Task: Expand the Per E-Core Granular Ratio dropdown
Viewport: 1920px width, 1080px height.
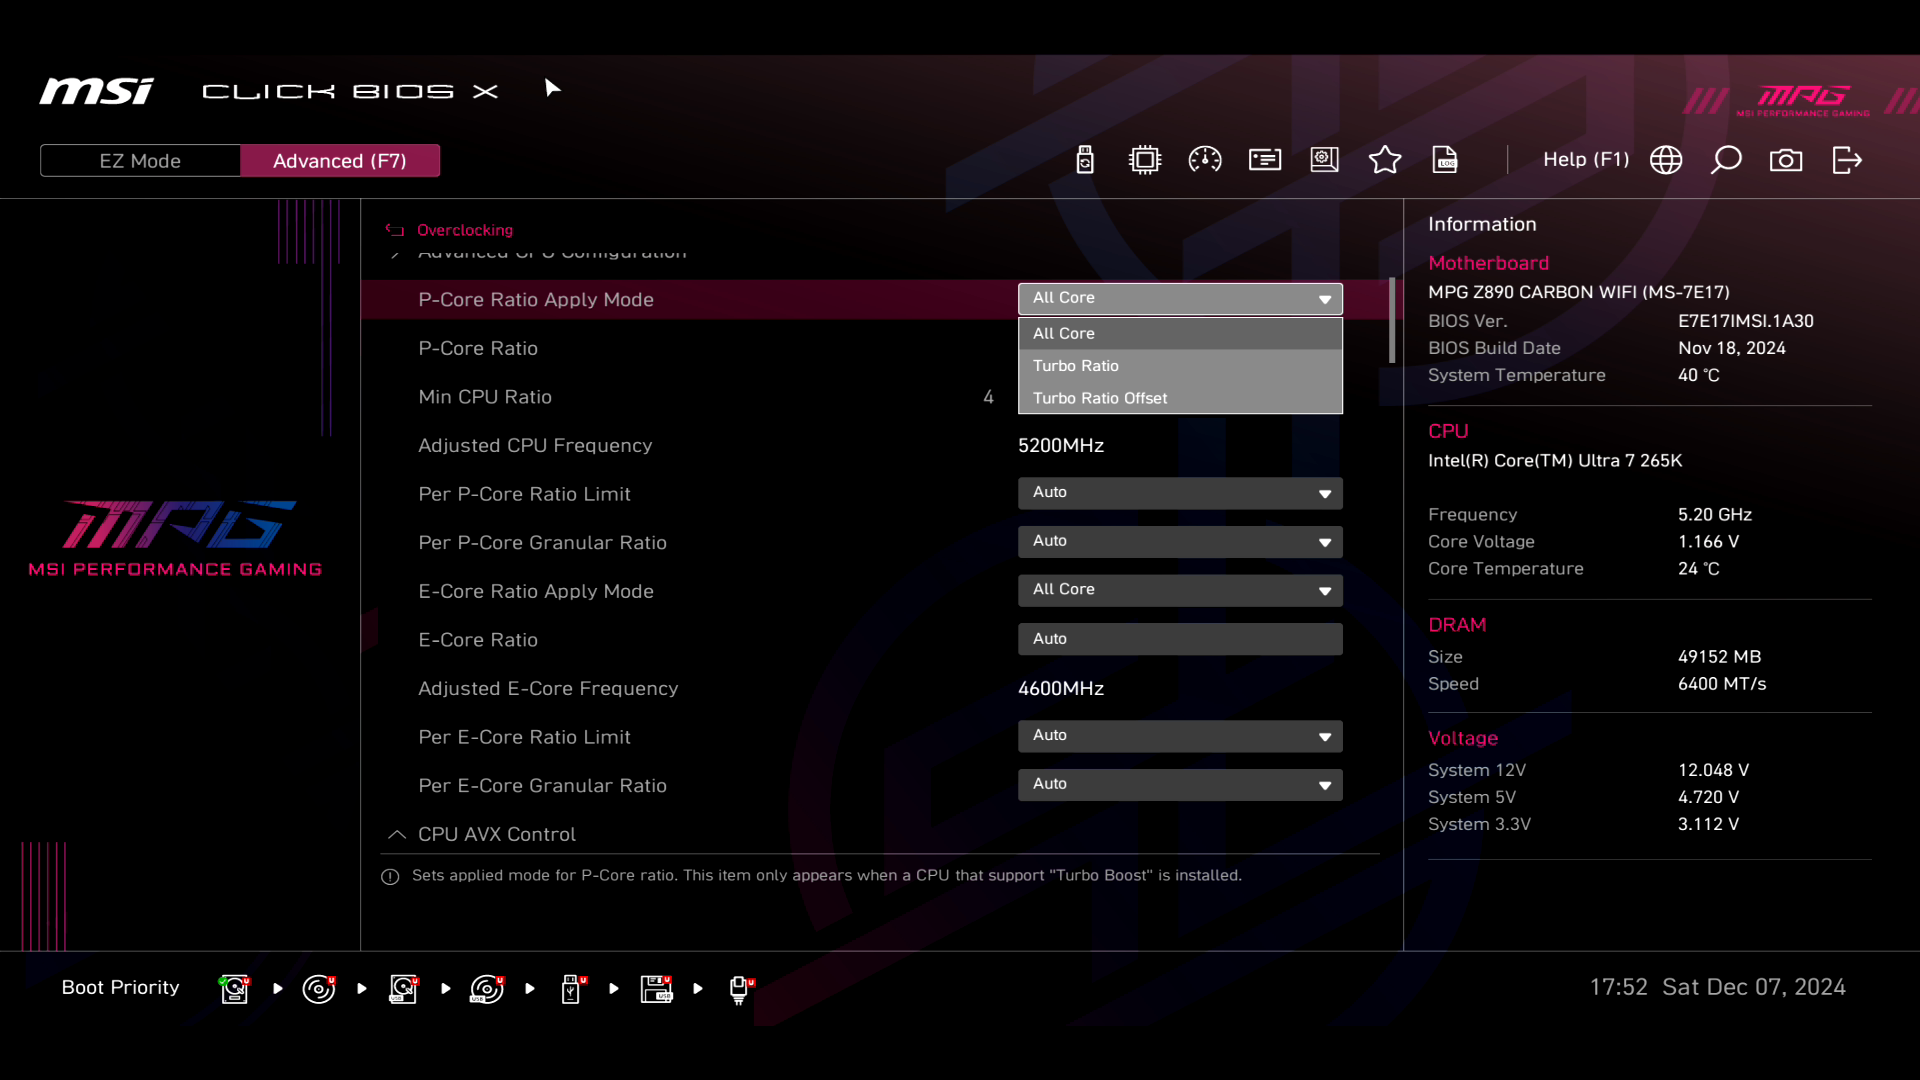Action: (1179, 785)
